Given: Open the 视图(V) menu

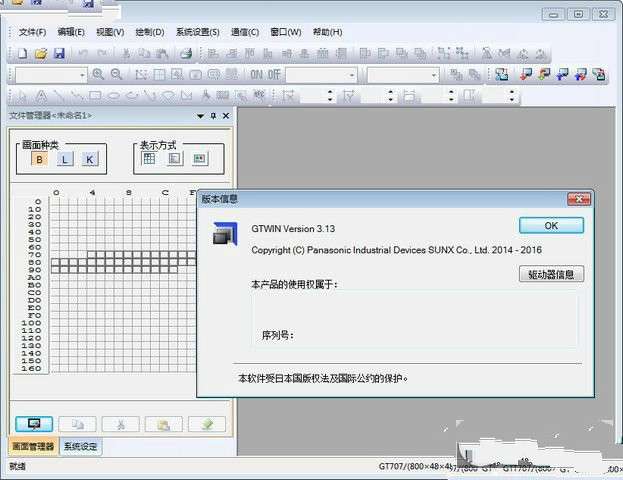Looking at the screenshot, I should pyautogui.click(x=110, y=32).
